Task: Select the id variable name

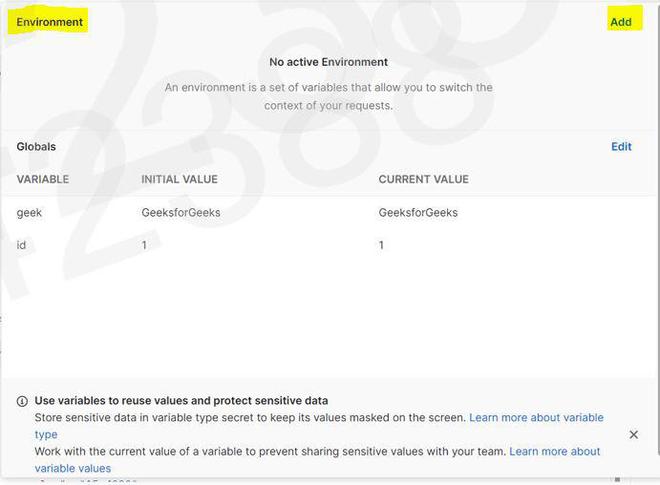Action: [x=22, y=245]
